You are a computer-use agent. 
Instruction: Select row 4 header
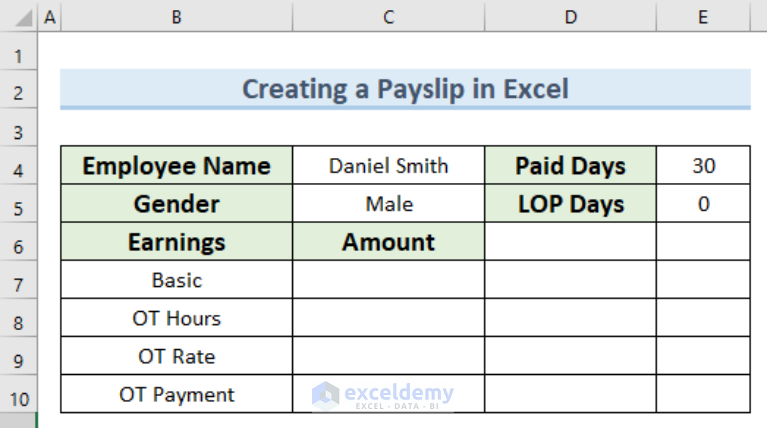[19, 166]
